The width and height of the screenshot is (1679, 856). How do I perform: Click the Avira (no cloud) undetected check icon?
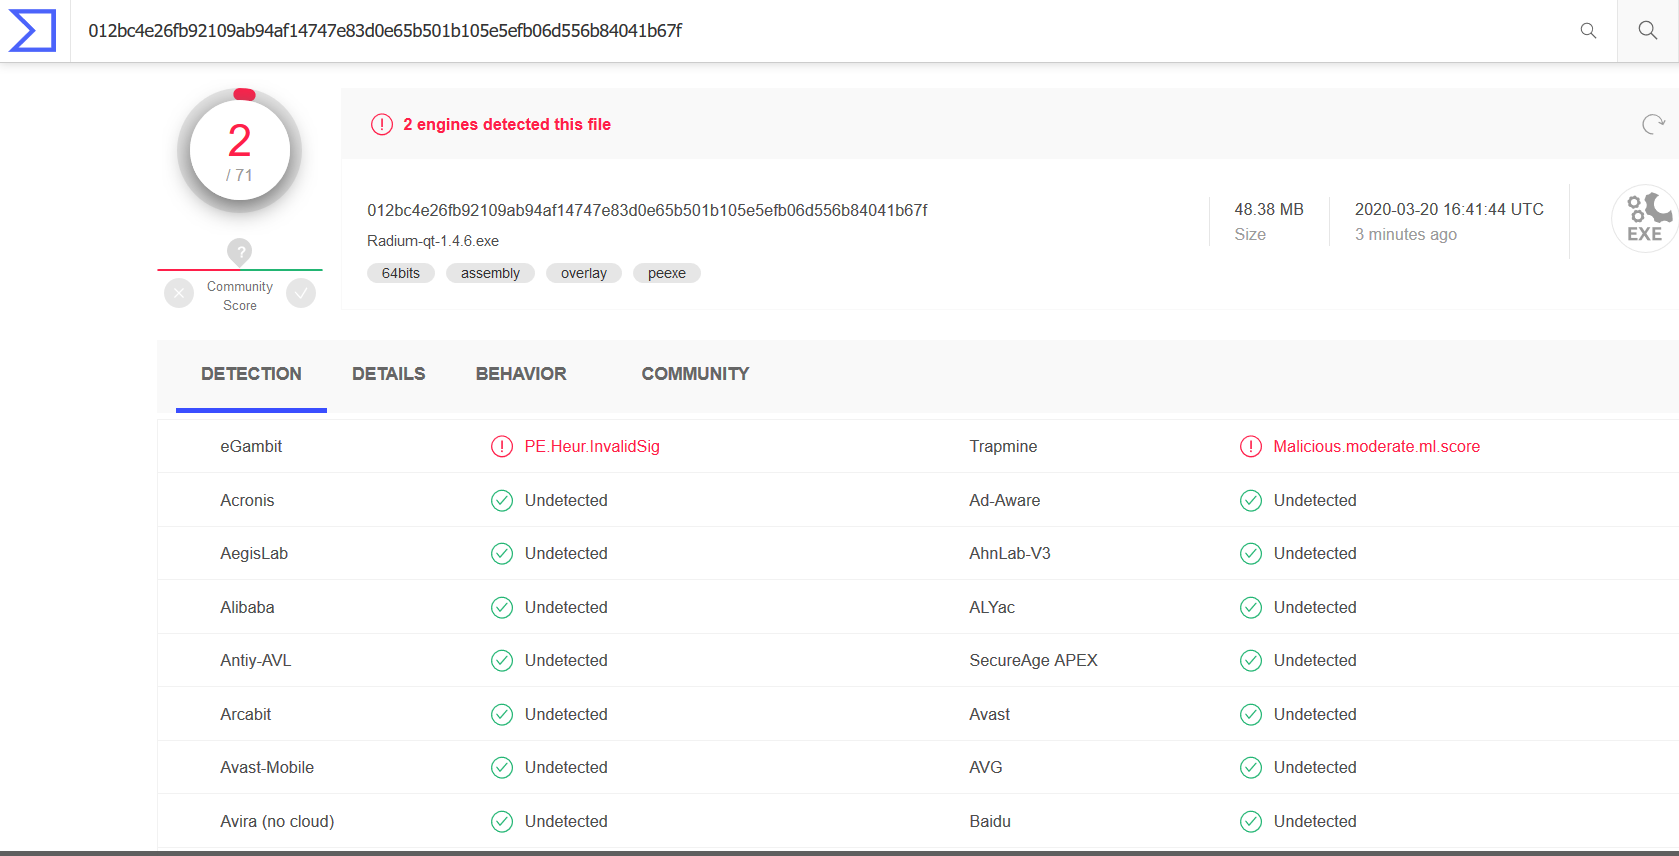[502, 821]
